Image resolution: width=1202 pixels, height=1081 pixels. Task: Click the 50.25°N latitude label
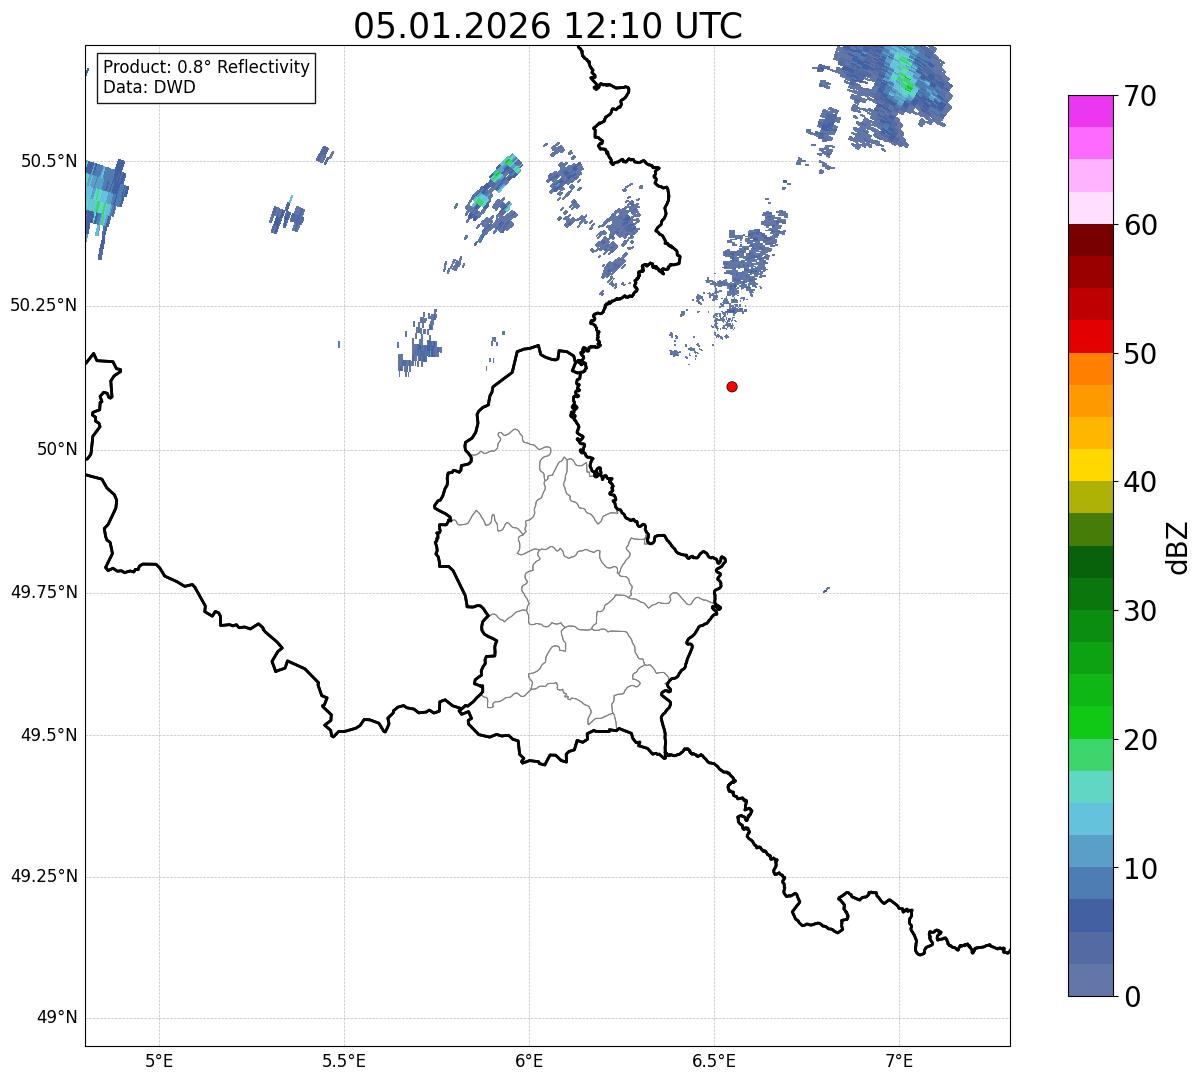point(44,305)
